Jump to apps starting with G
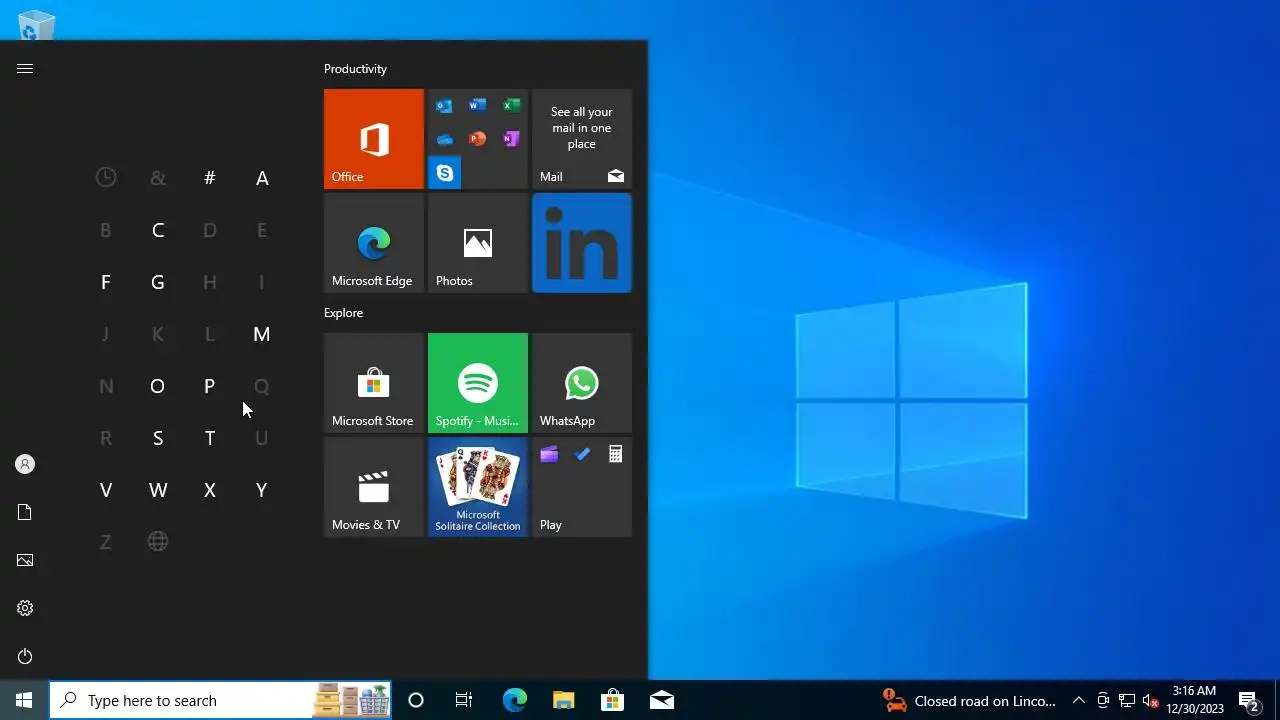This screenshot has height=720, width=1280. click(157, 282)
